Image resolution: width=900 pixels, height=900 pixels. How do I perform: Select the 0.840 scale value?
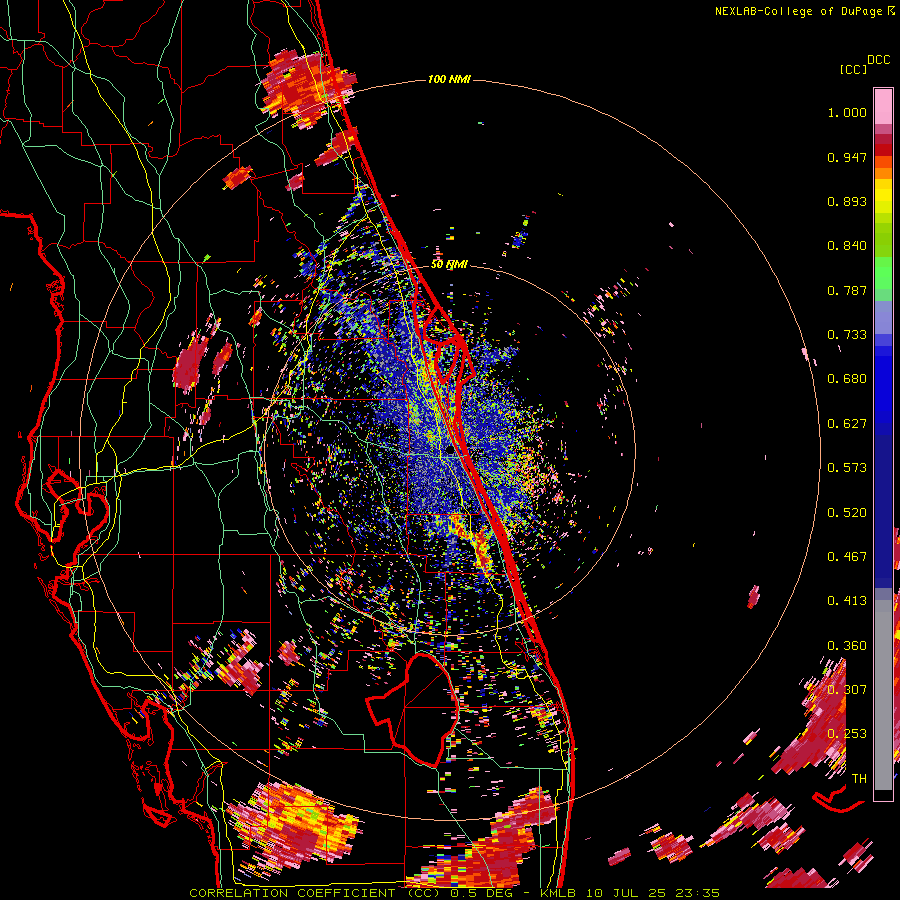[847, 246]
